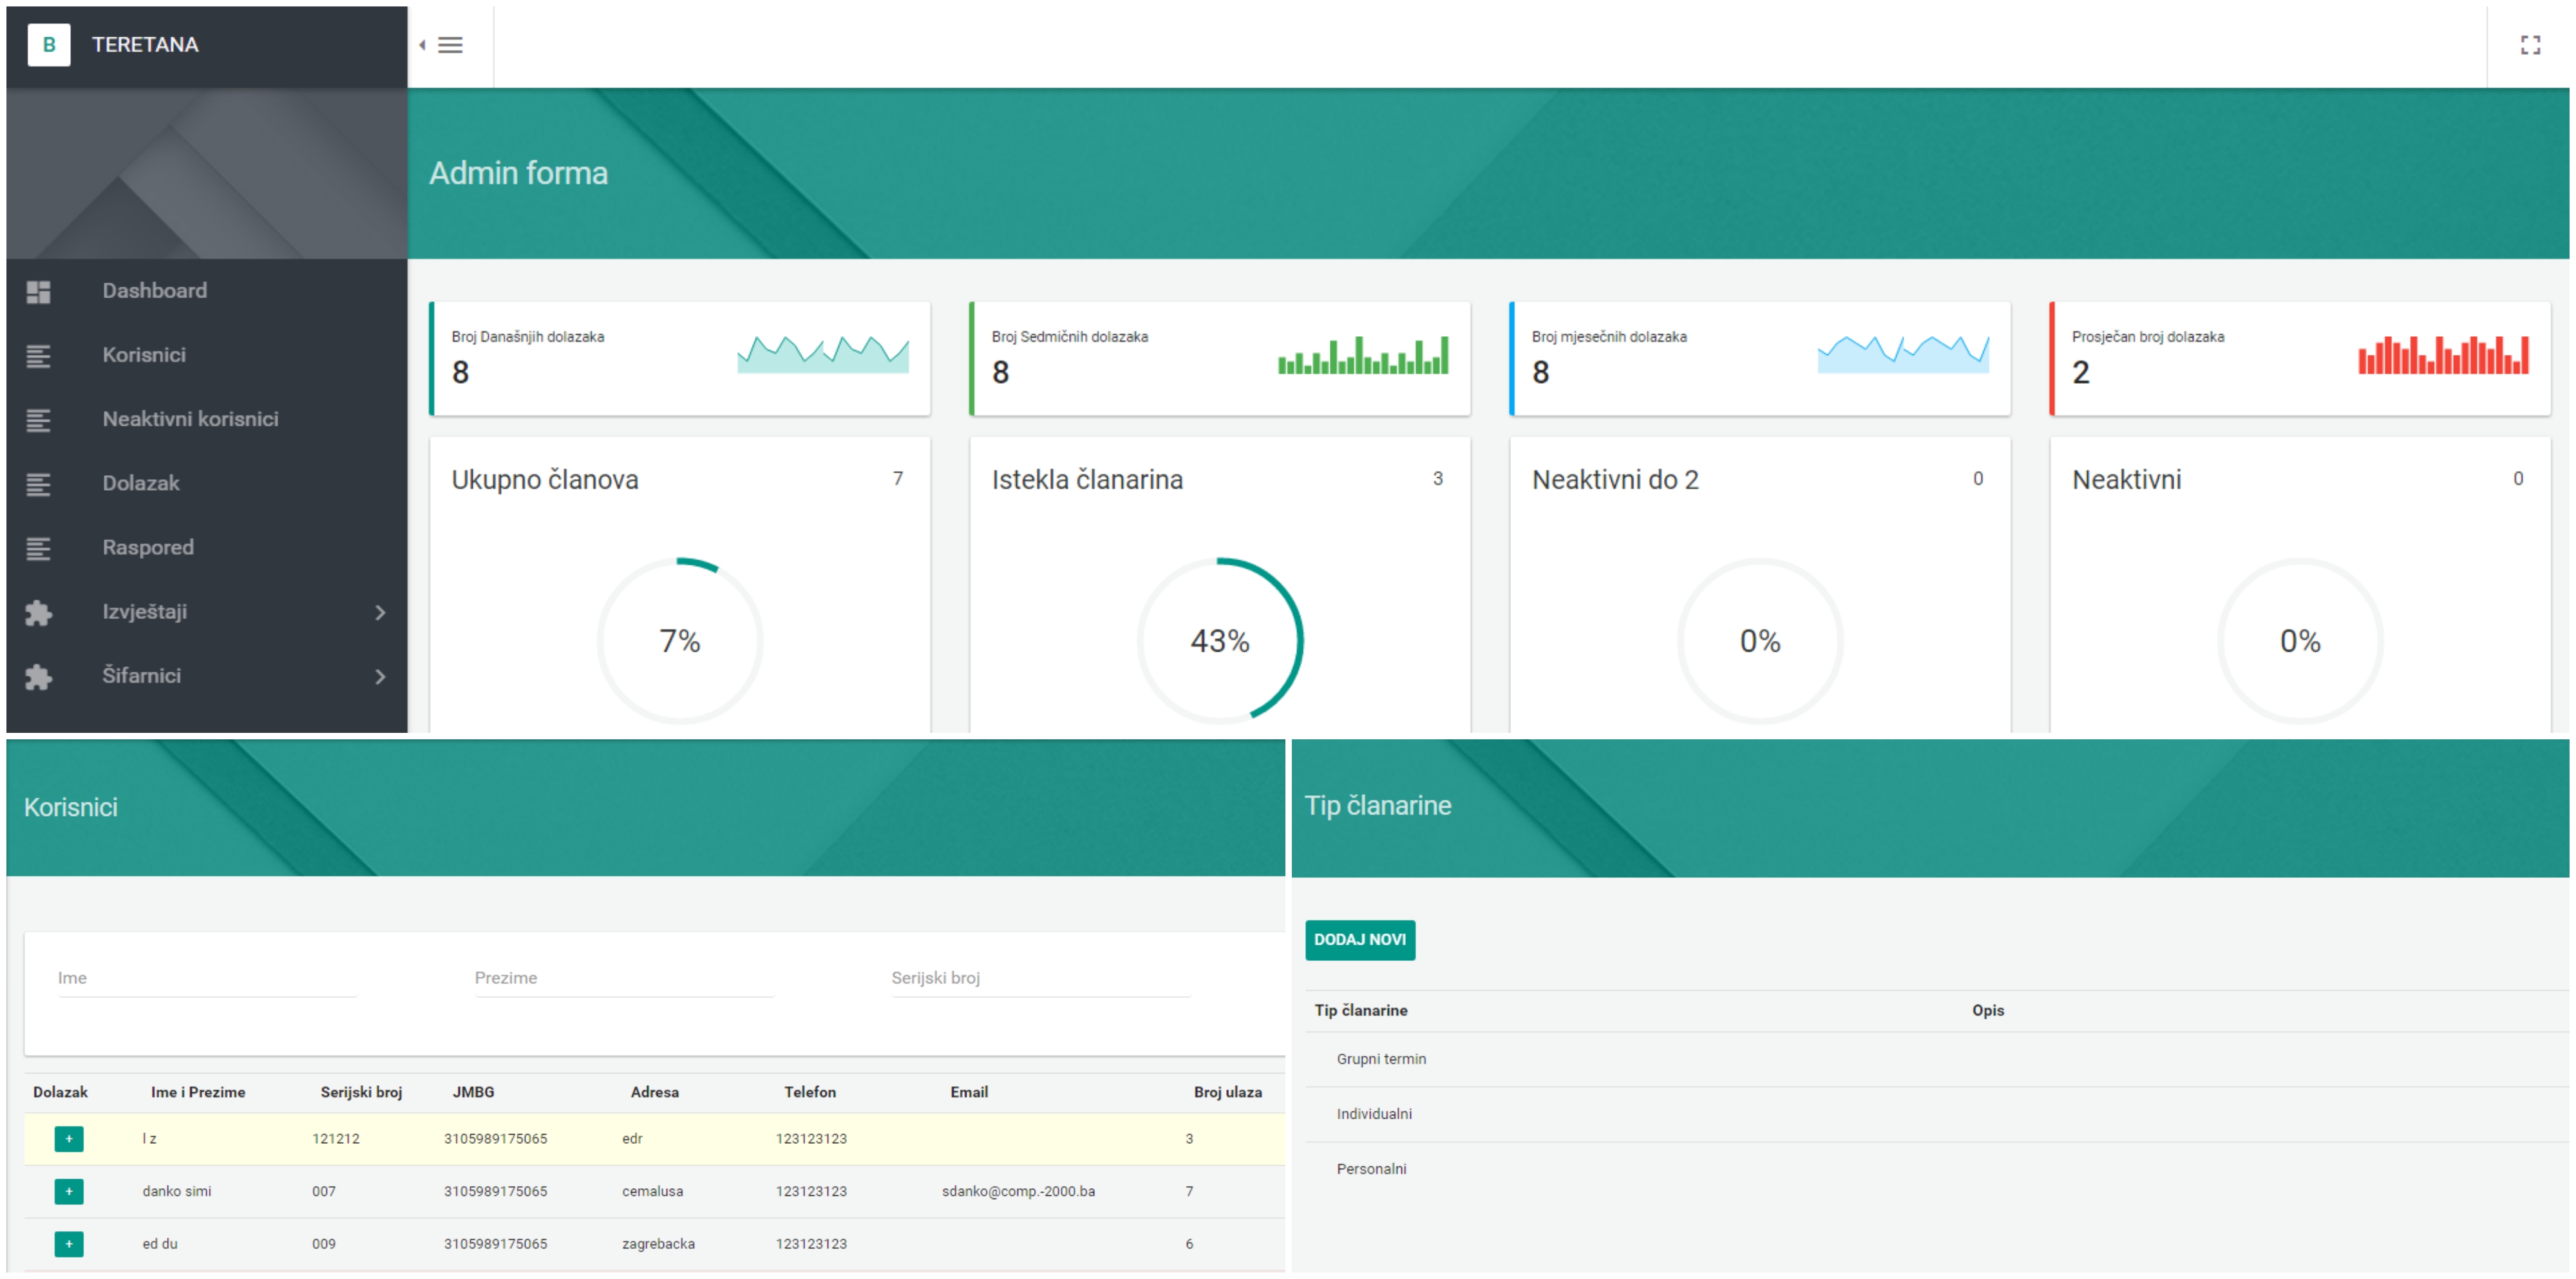
Task: Open the Izvještaji menu
Action: click(x=207, y=611)
